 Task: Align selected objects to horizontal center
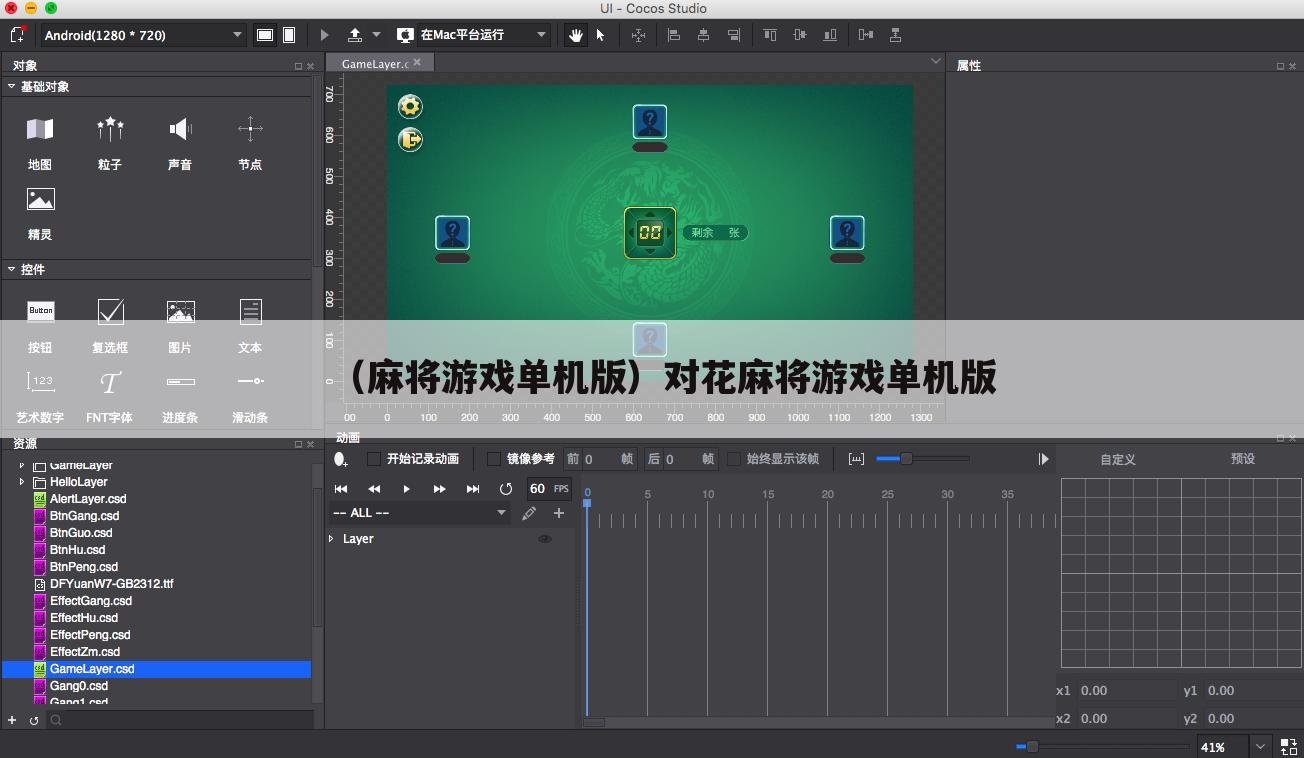click(x=704, y=35)
